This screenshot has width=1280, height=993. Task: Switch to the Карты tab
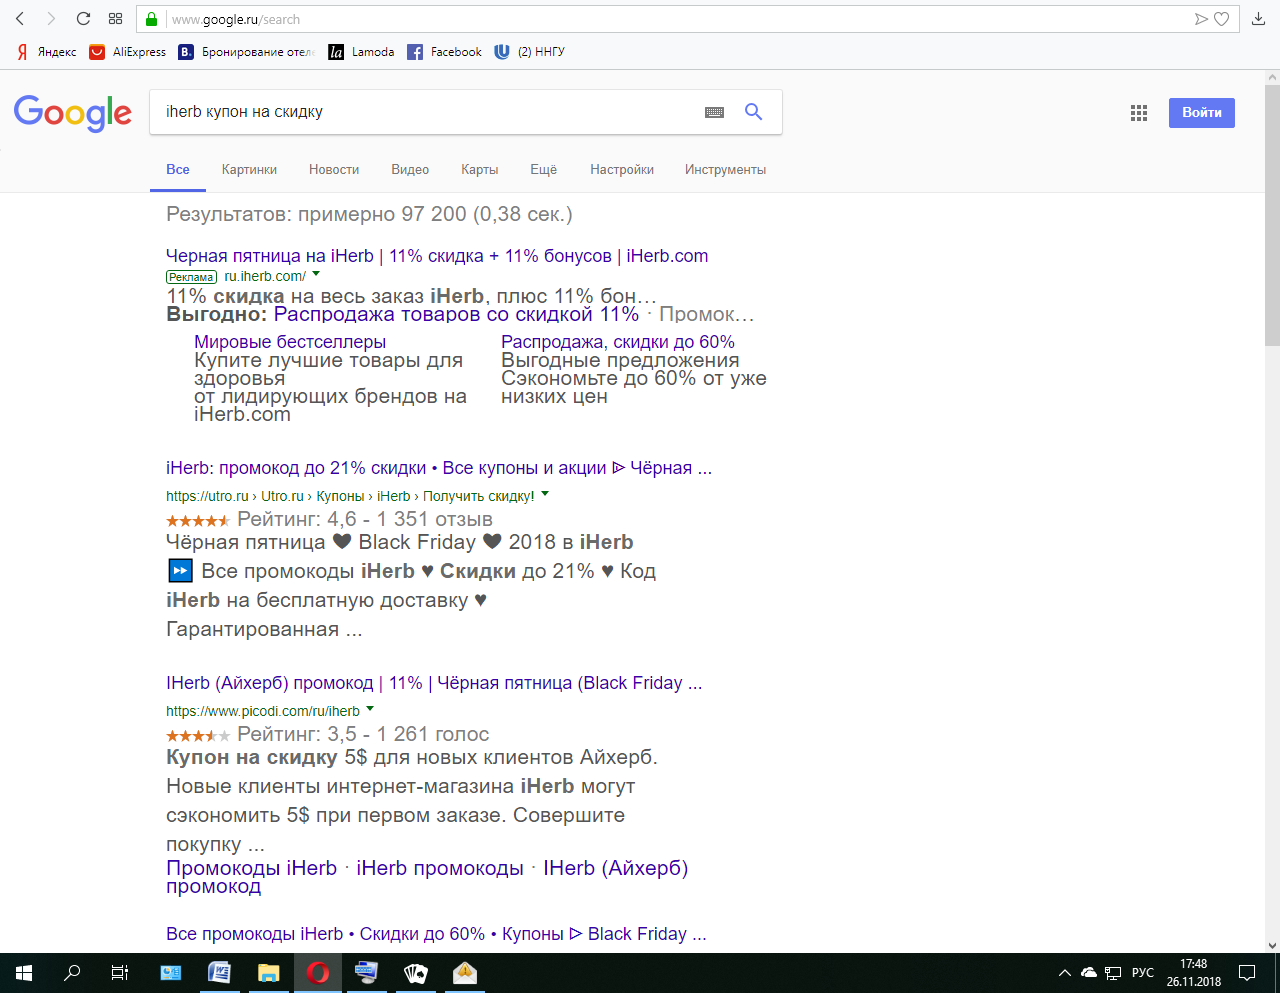point(480,170)
